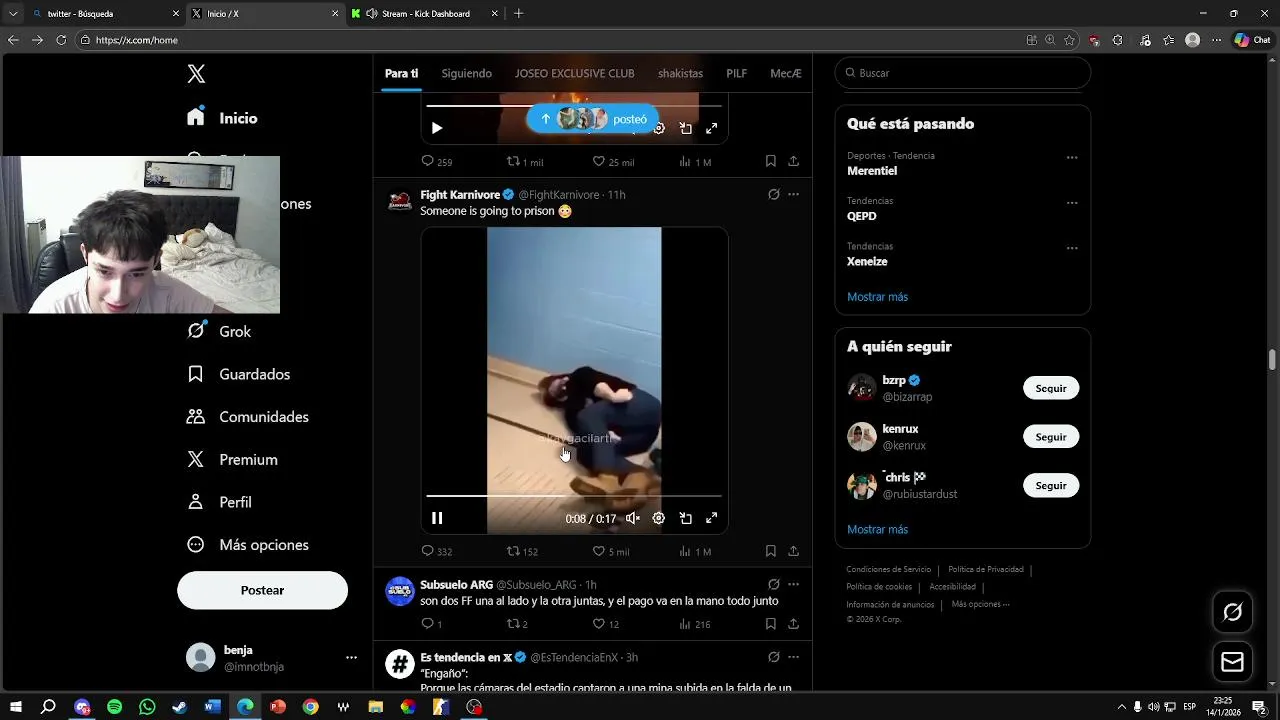Viewport: 1280px width, 720px height.
Task: Open the Premium page
Action: (x=232, y=460)
